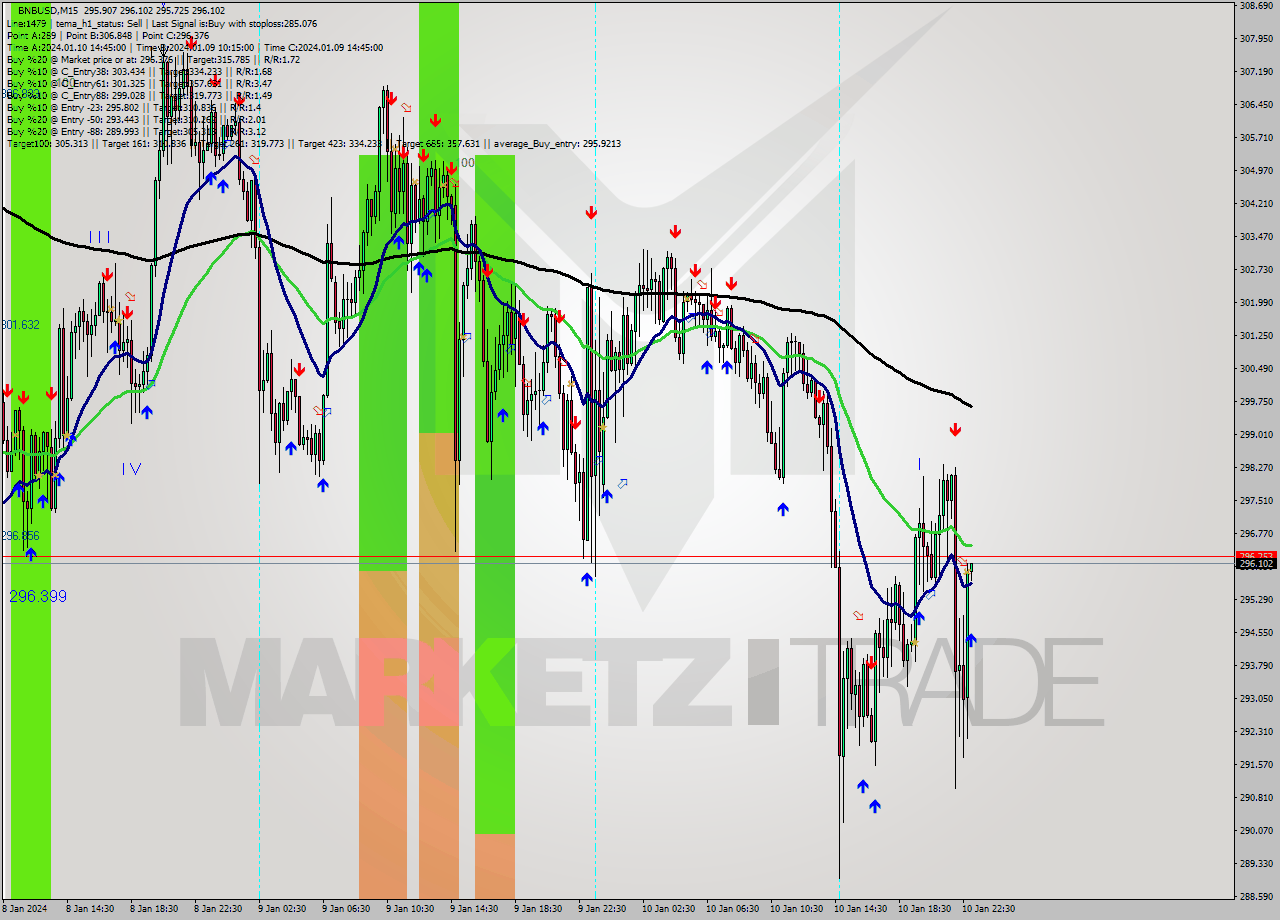
Task: Click the rightmost blue buy arrow near the 294.550 level
Action: (970, 641)
